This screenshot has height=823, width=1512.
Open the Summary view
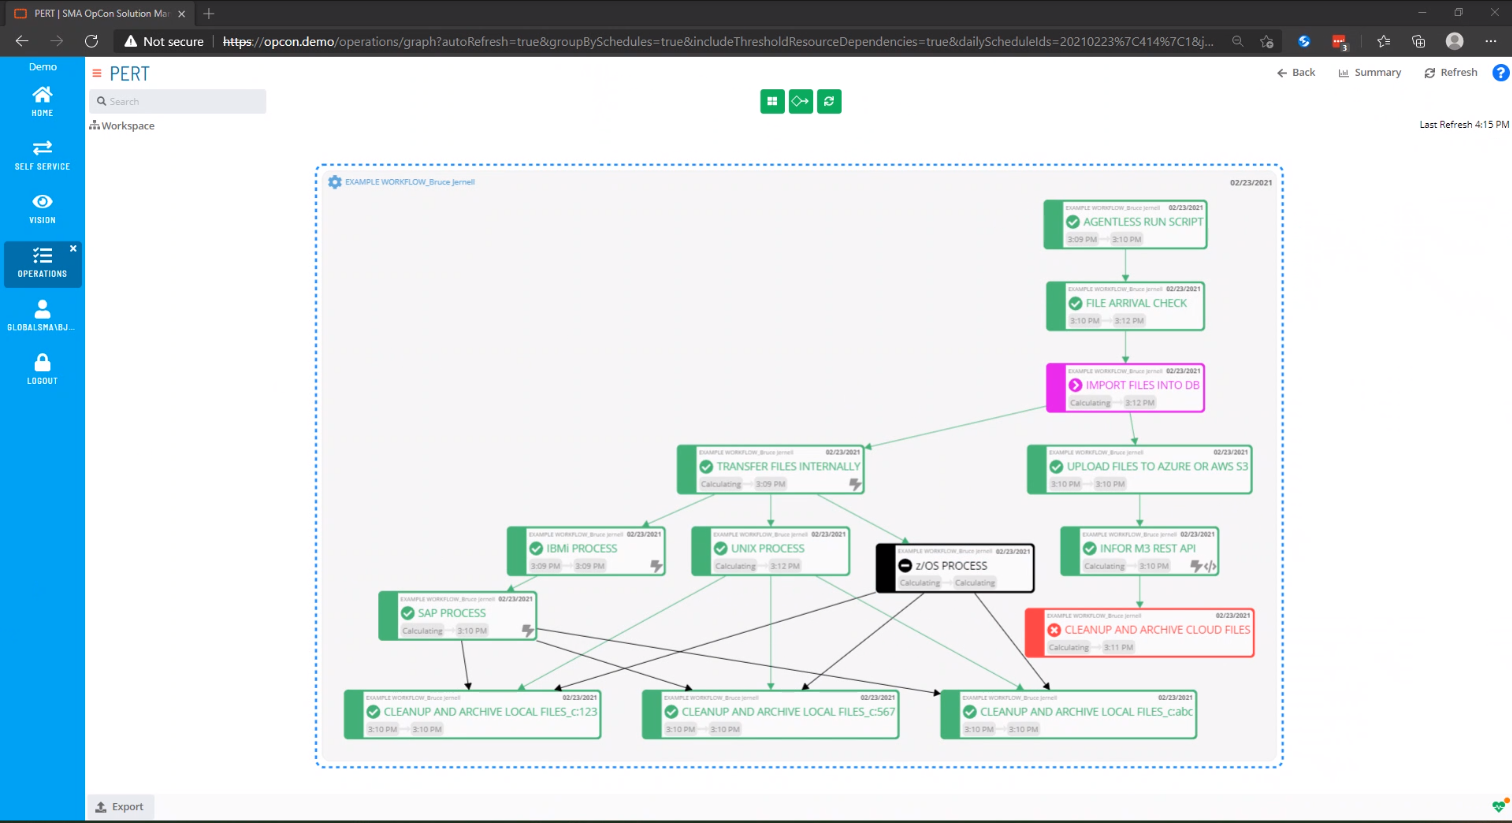pyautogui.click(x=1370, y=72)
